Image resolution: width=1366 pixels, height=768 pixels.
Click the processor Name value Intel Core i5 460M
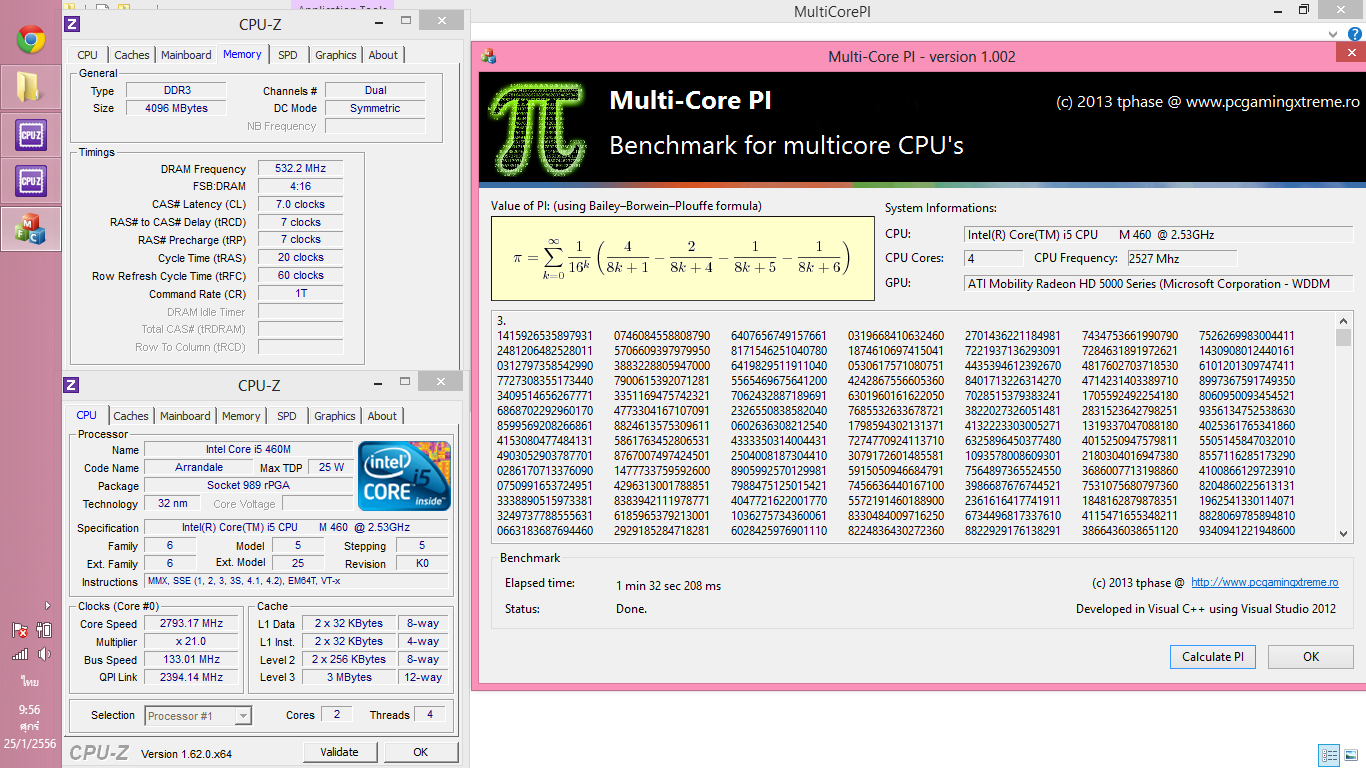tap(249, 450)
